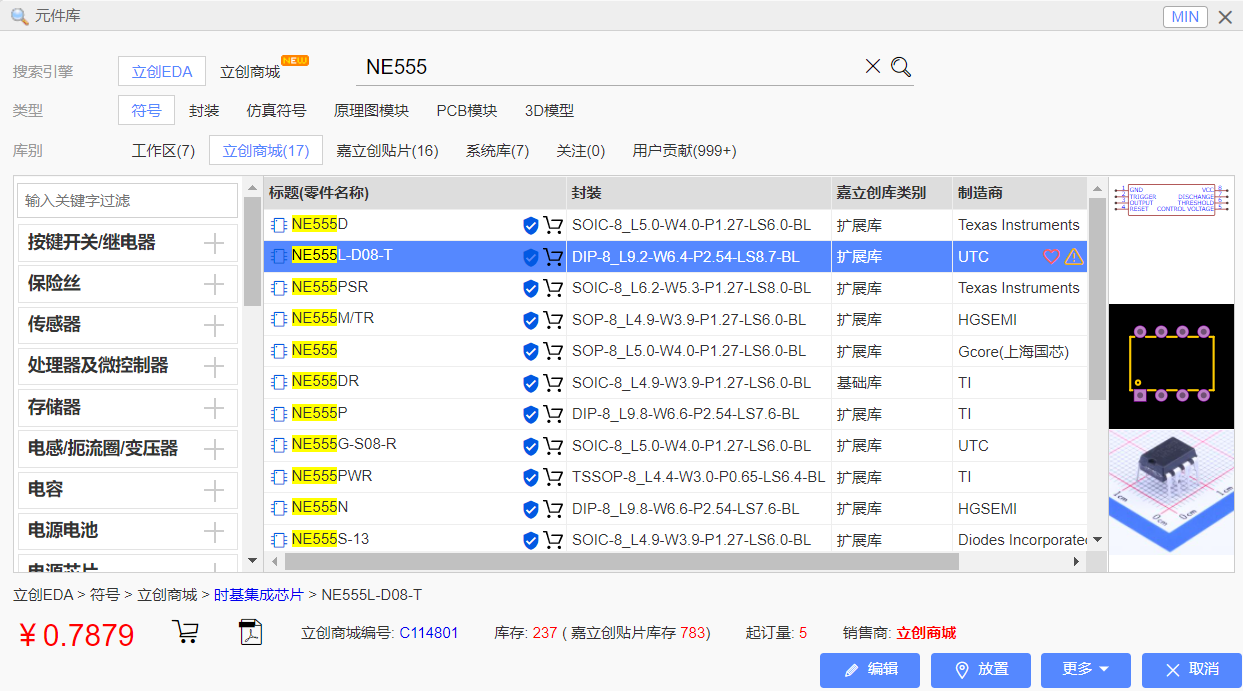Click the 放置 button
Image resolution: width=1243 pixels, height=691 pixels.
click(981, 670)
